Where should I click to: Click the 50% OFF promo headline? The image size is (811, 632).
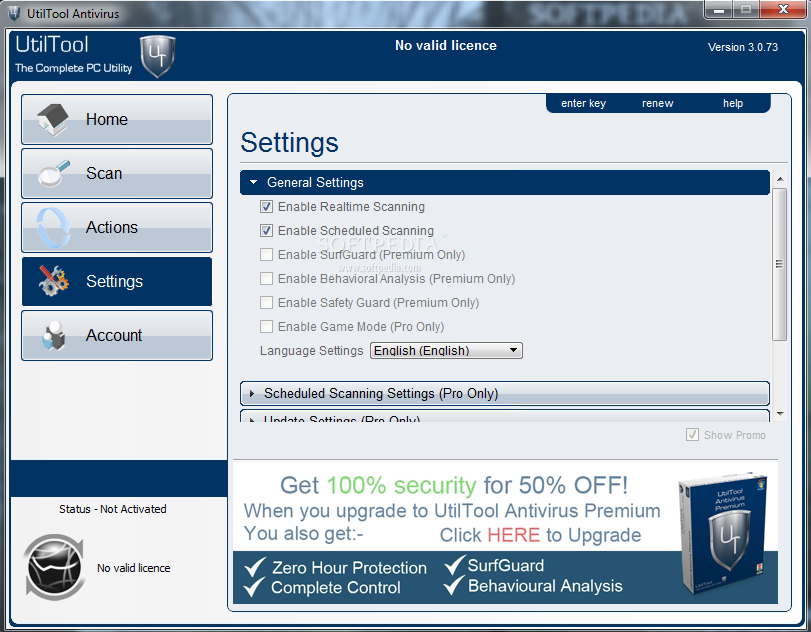coord(454,485)
